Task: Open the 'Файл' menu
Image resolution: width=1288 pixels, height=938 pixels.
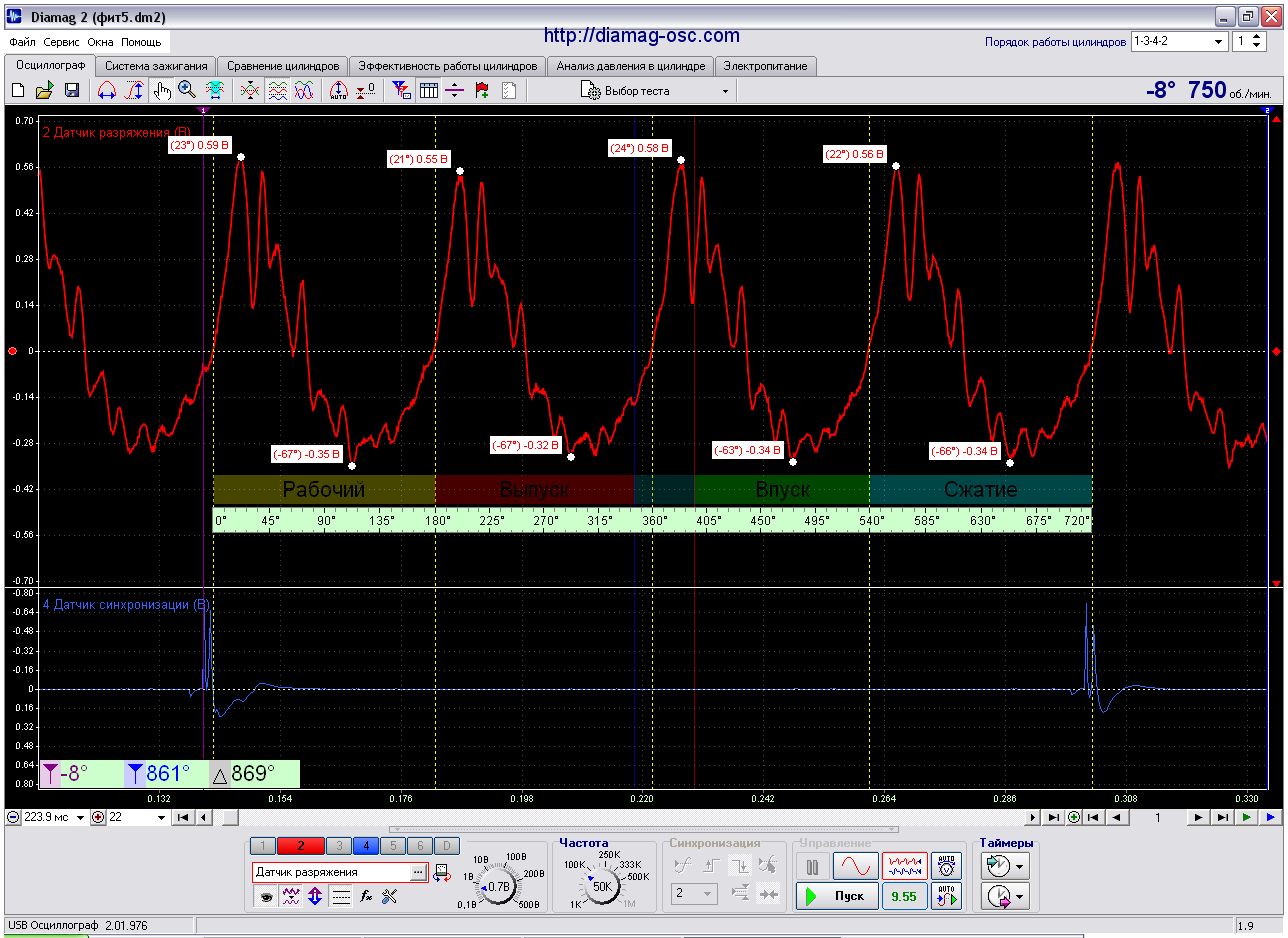Action: [x=22, y=43]
